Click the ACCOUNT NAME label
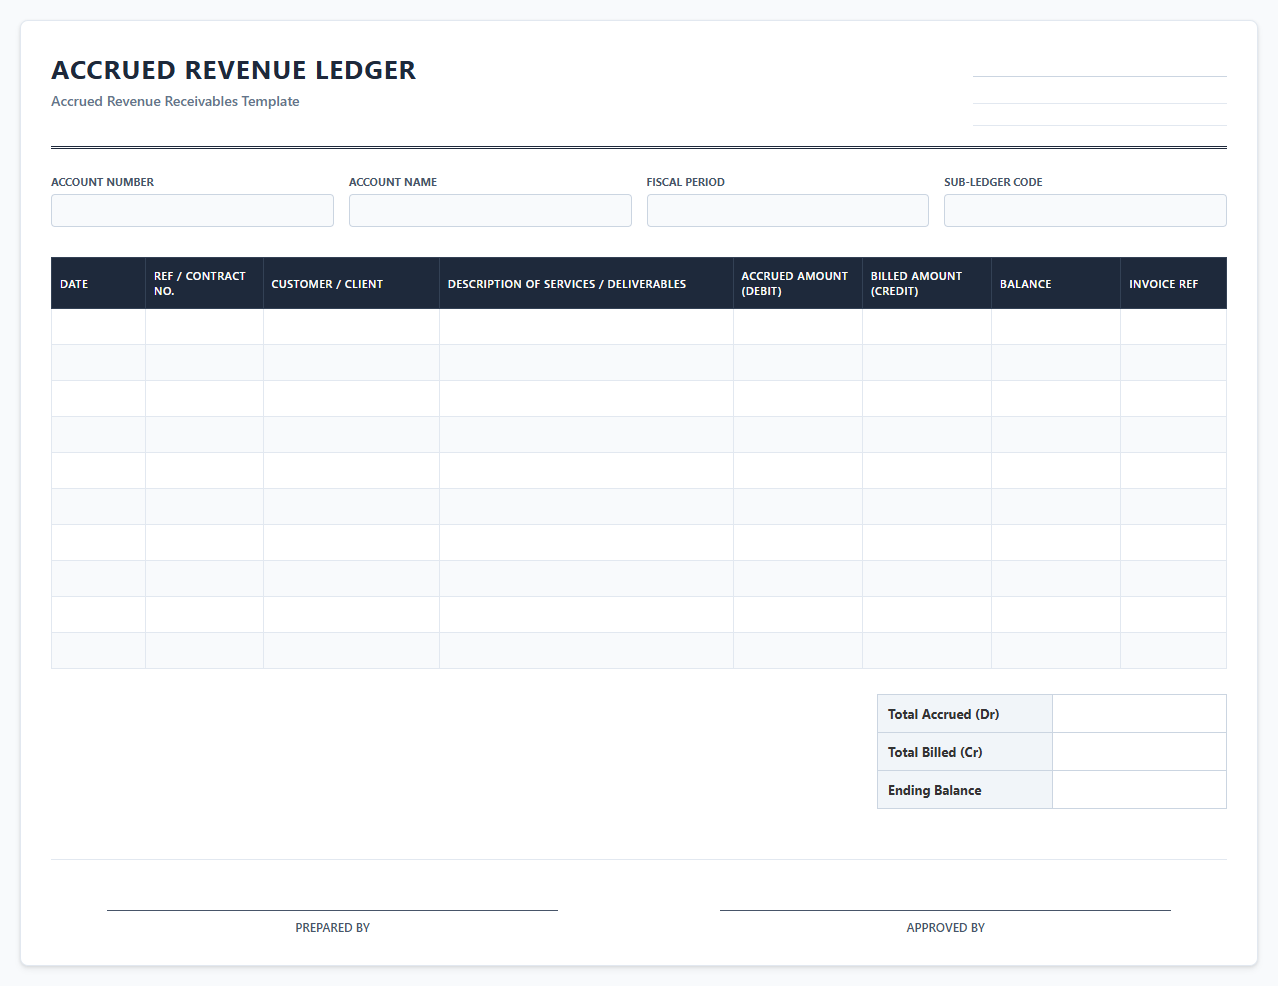The image size is (1278, 986). pos(393,182)
